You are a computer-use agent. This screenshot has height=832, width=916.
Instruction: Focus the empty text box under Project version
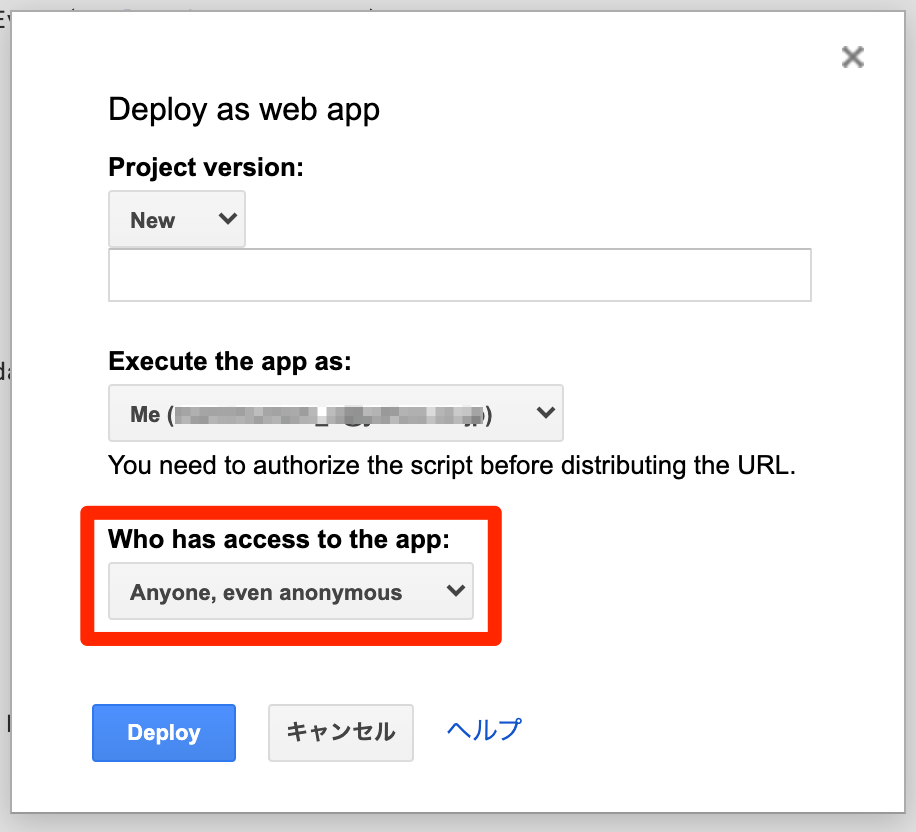point(459,274)
